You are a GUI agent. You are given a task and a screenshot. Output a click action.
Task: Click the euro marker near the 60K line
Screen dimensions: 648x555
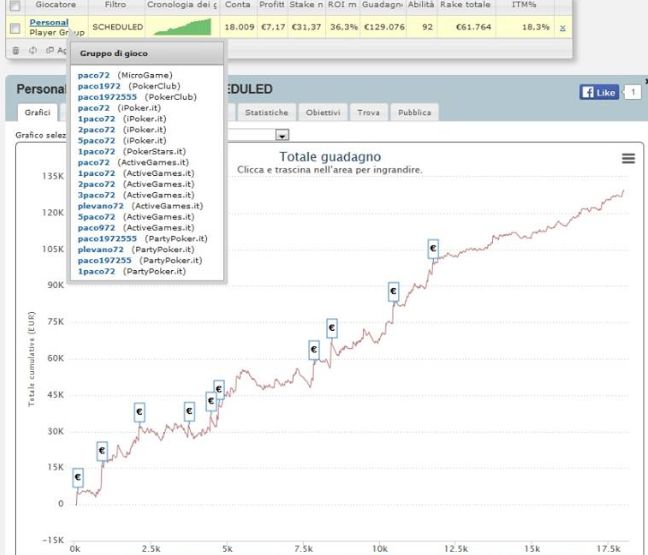314,350
